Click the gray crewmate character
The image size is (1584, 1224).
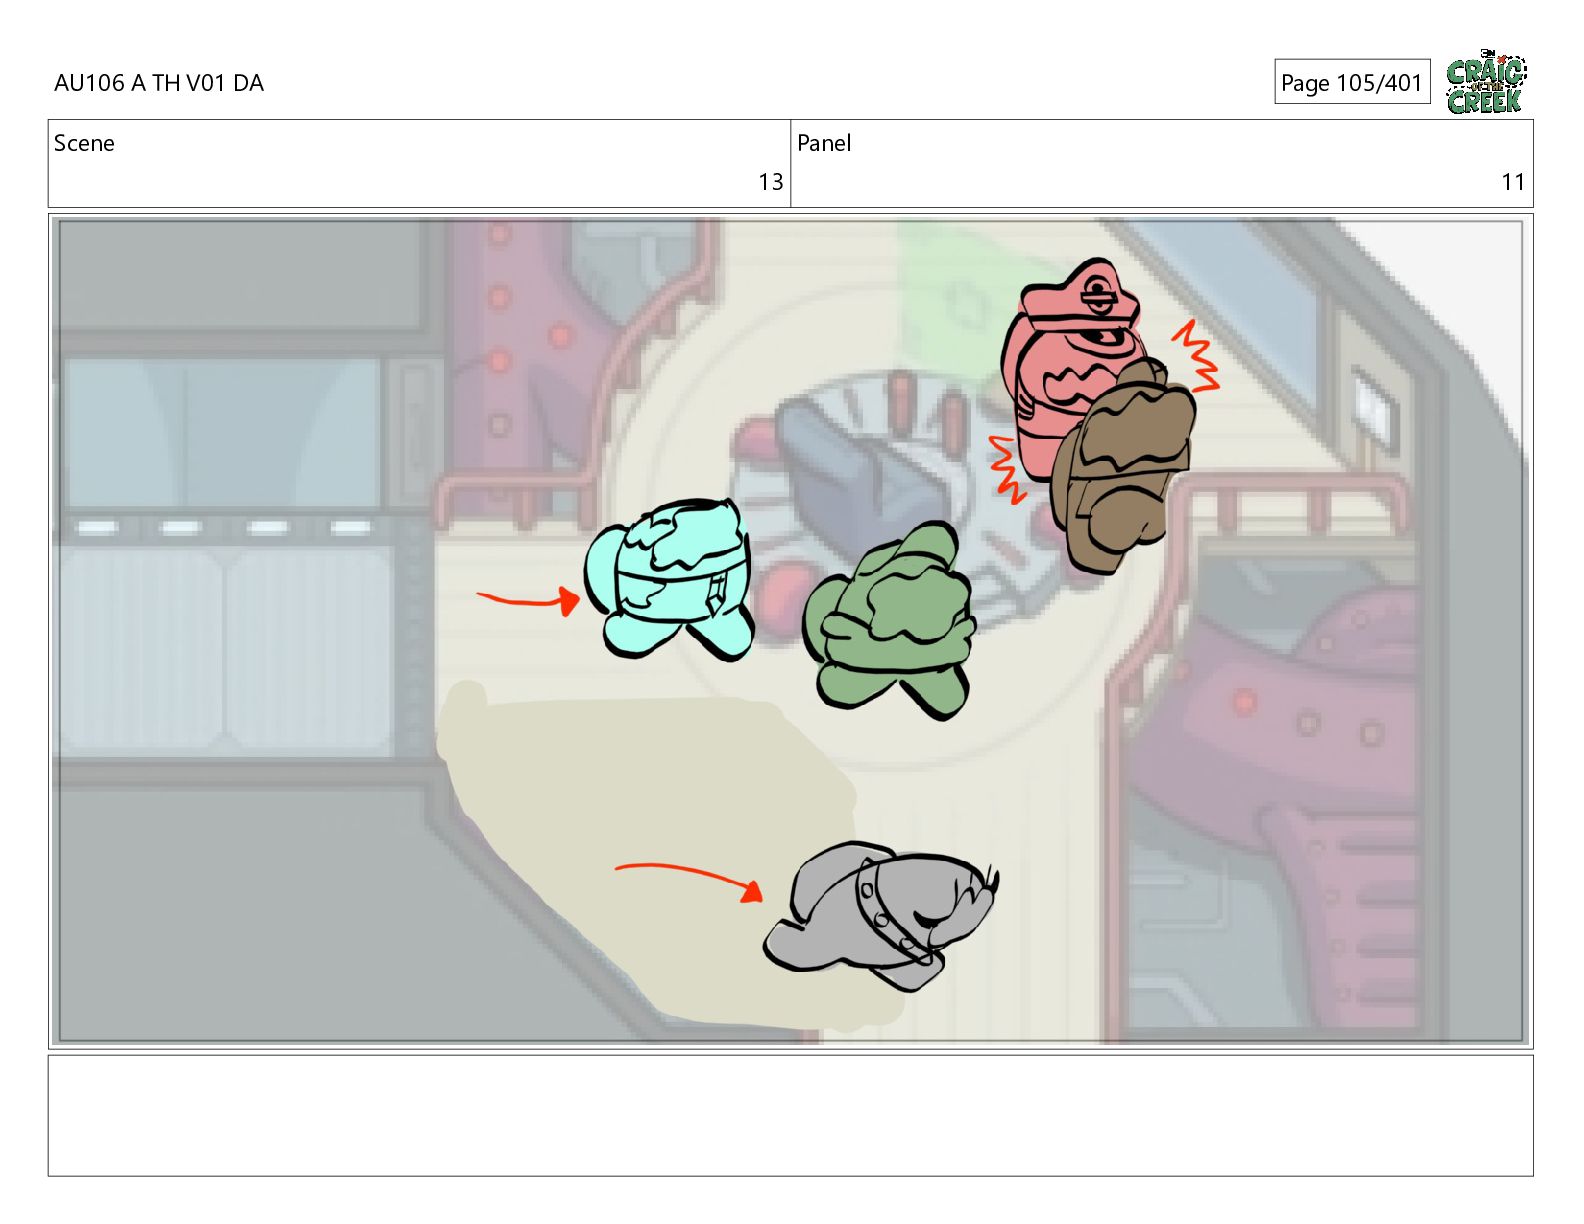[x=880, y=915]
